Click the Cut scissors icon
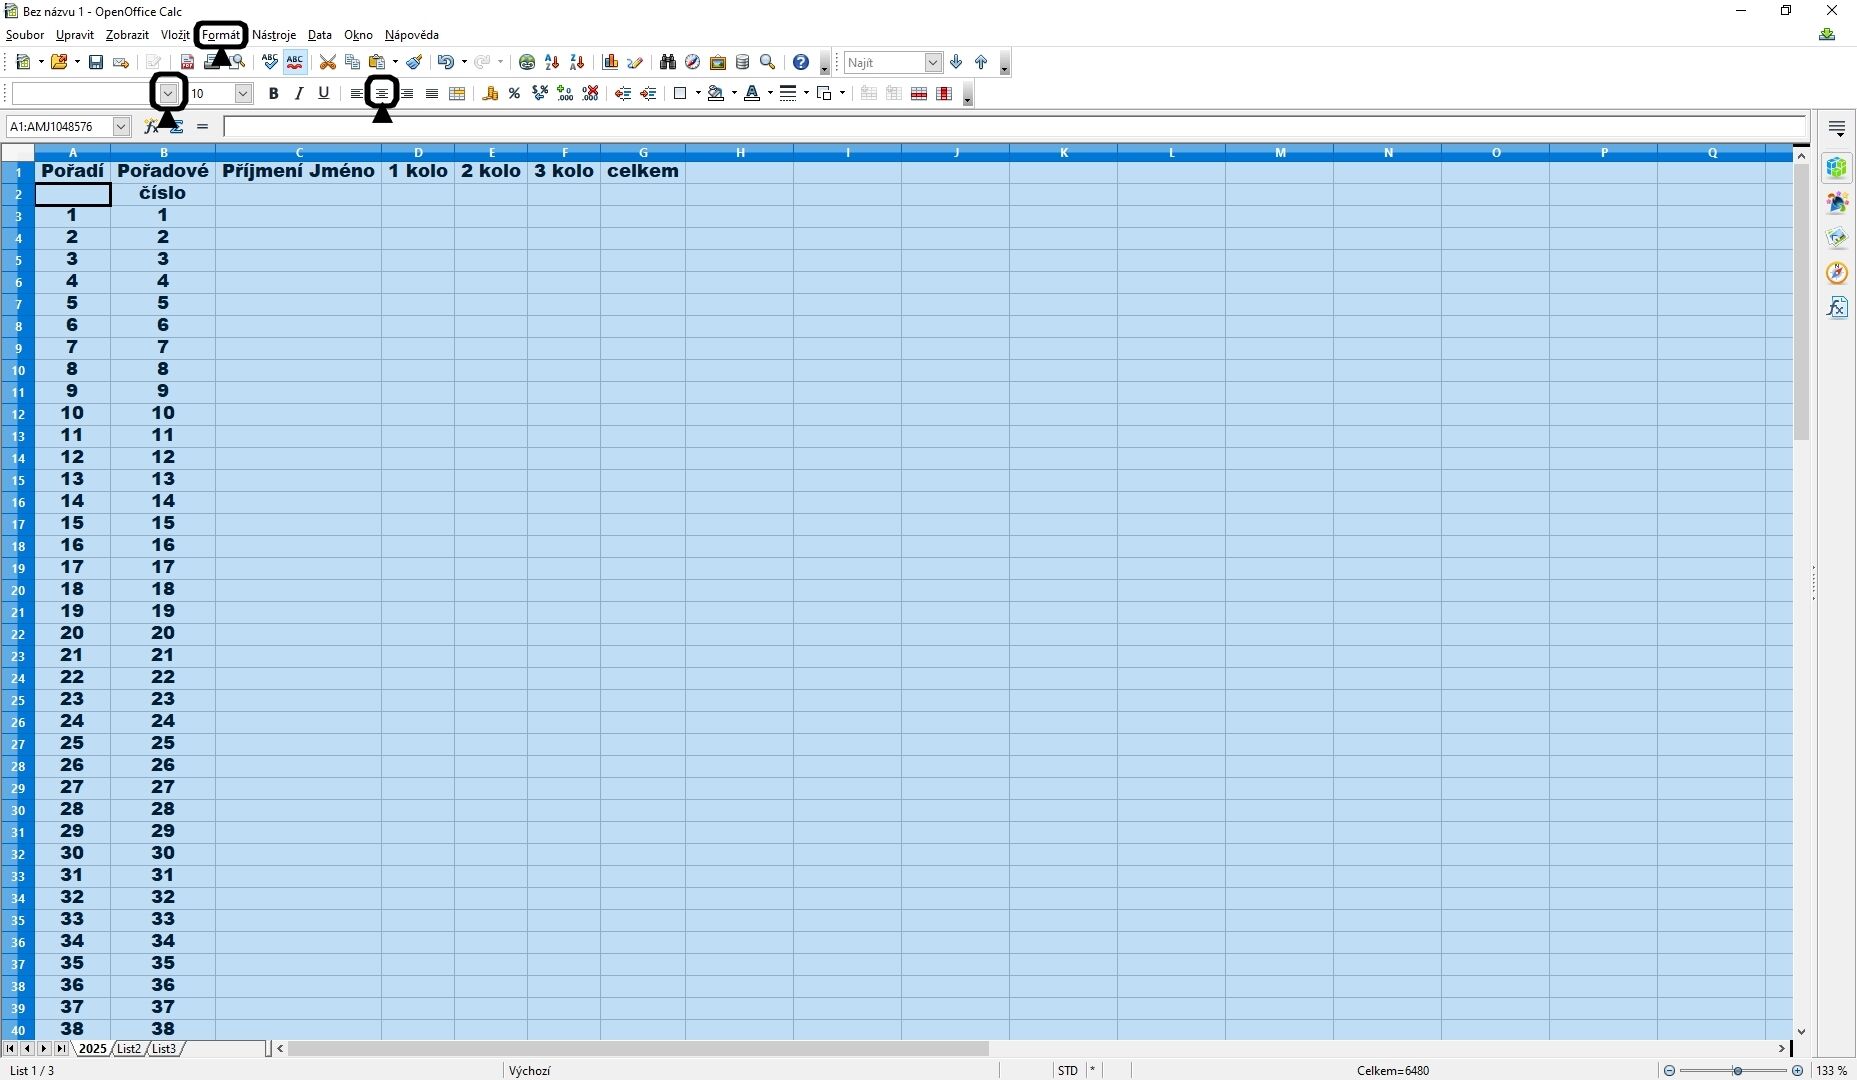Viewport: 1857px width, 1080px height. tap(327, 62)
